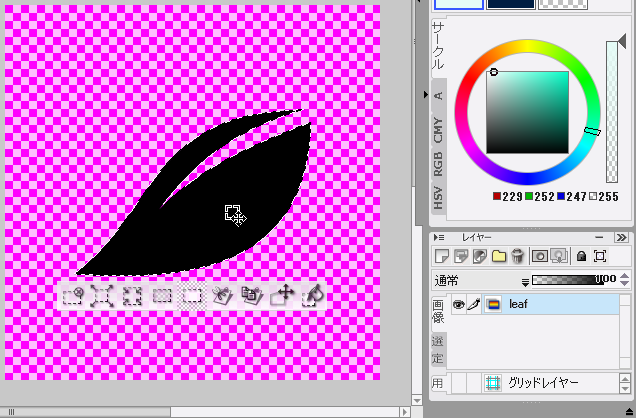Toggle the padlock layer lock icon
The width and height of the screenshot is (636, 418).
[x=581, y=257]
